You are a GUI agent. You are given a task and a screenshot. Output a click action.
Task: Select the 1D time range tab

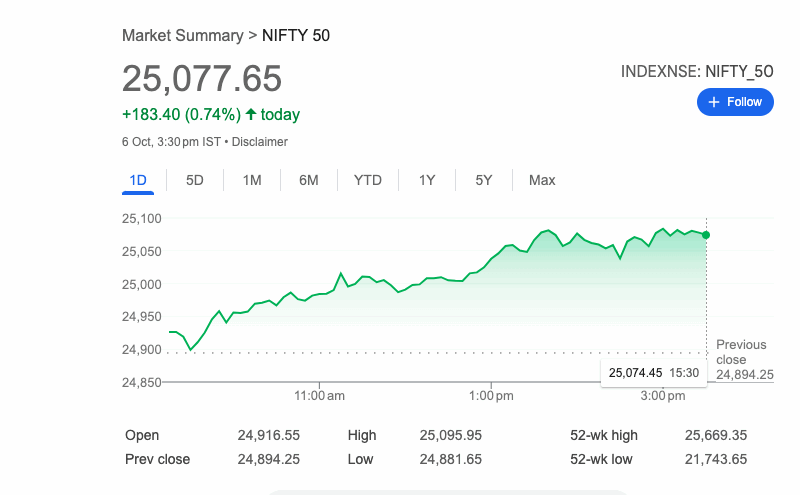click(x=138, y=180)
